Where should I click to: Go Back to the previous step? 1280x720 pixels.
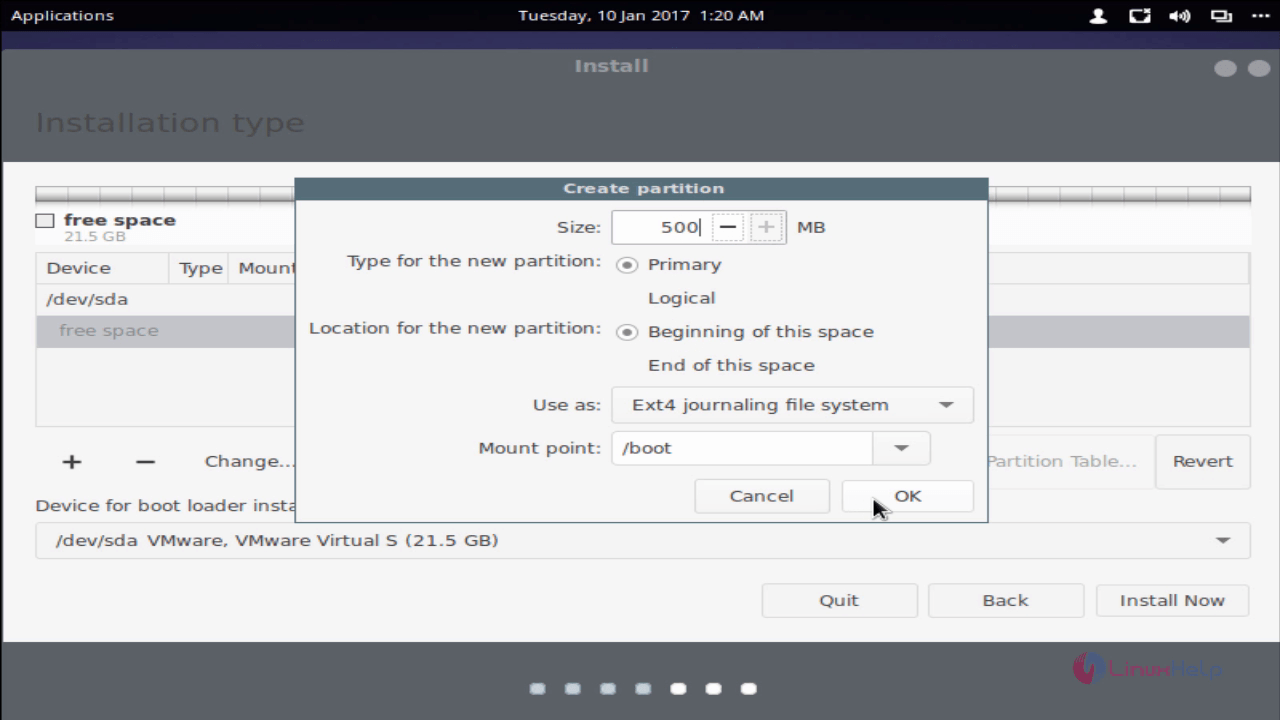click(x=1005, y=600)
